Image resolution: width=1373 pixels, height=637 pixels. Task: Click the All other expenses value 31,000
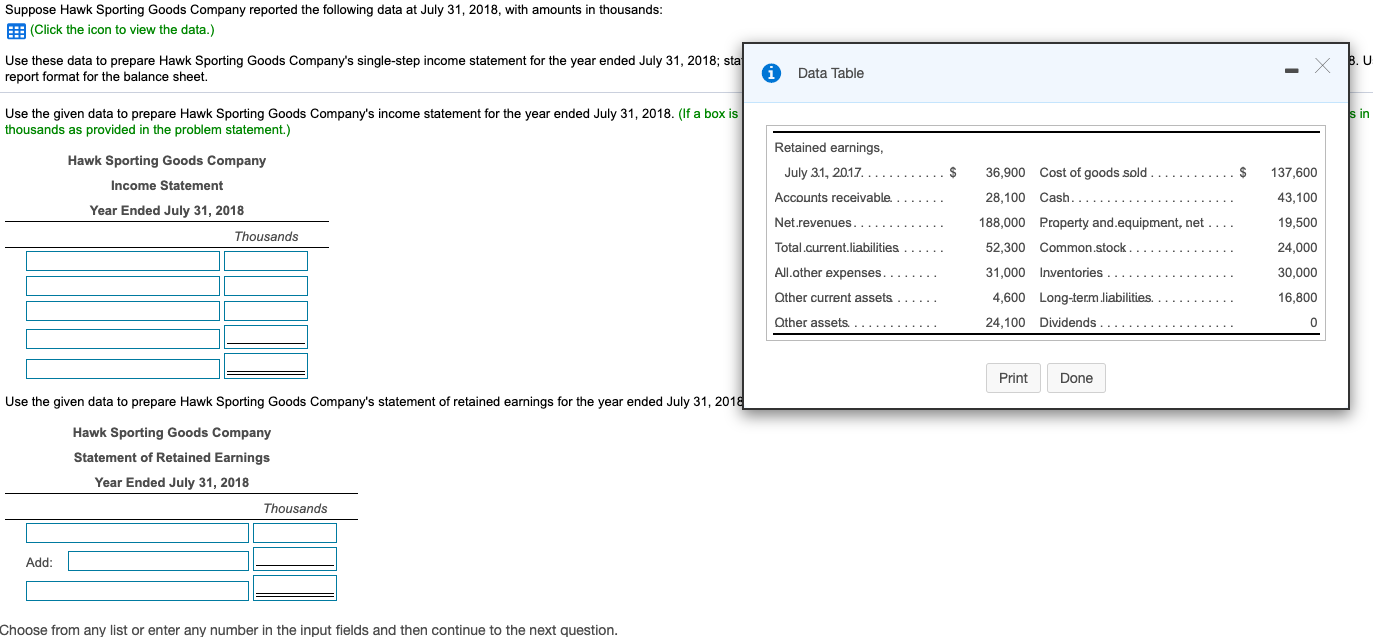[1005, 272]
